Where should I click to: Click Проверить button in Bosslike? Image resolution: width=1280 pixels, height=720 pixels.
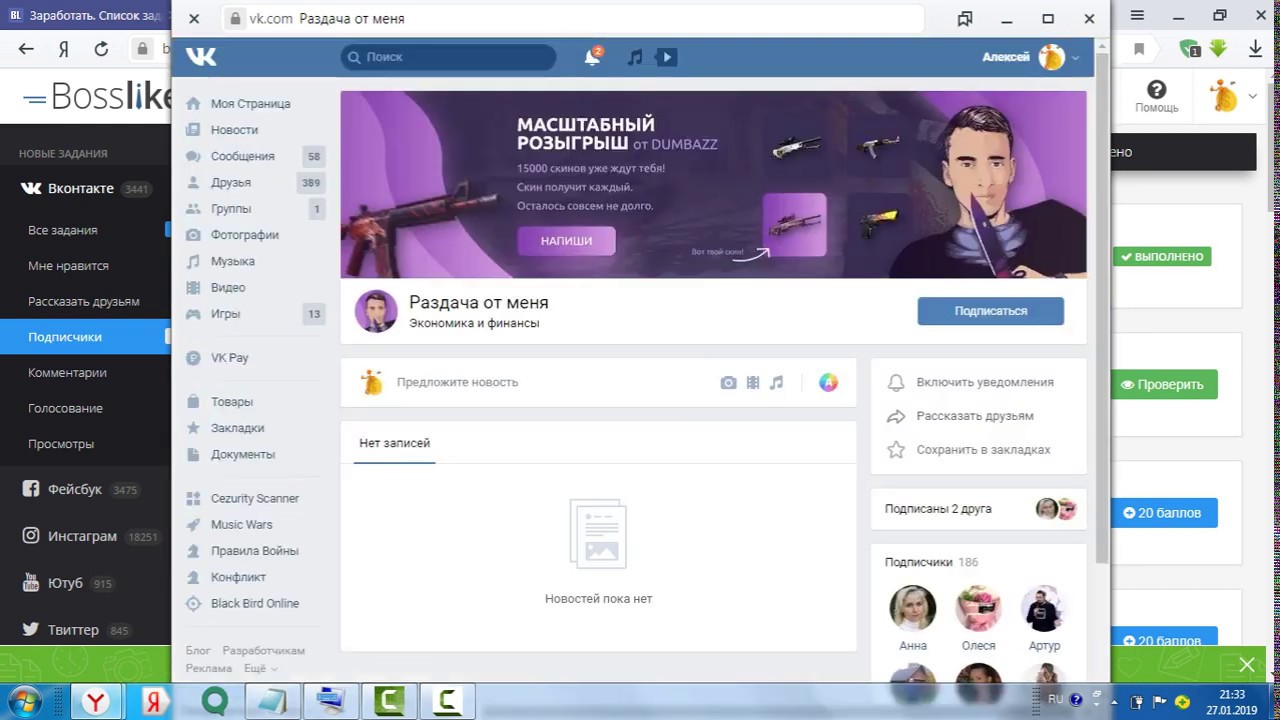(1164, 384)
